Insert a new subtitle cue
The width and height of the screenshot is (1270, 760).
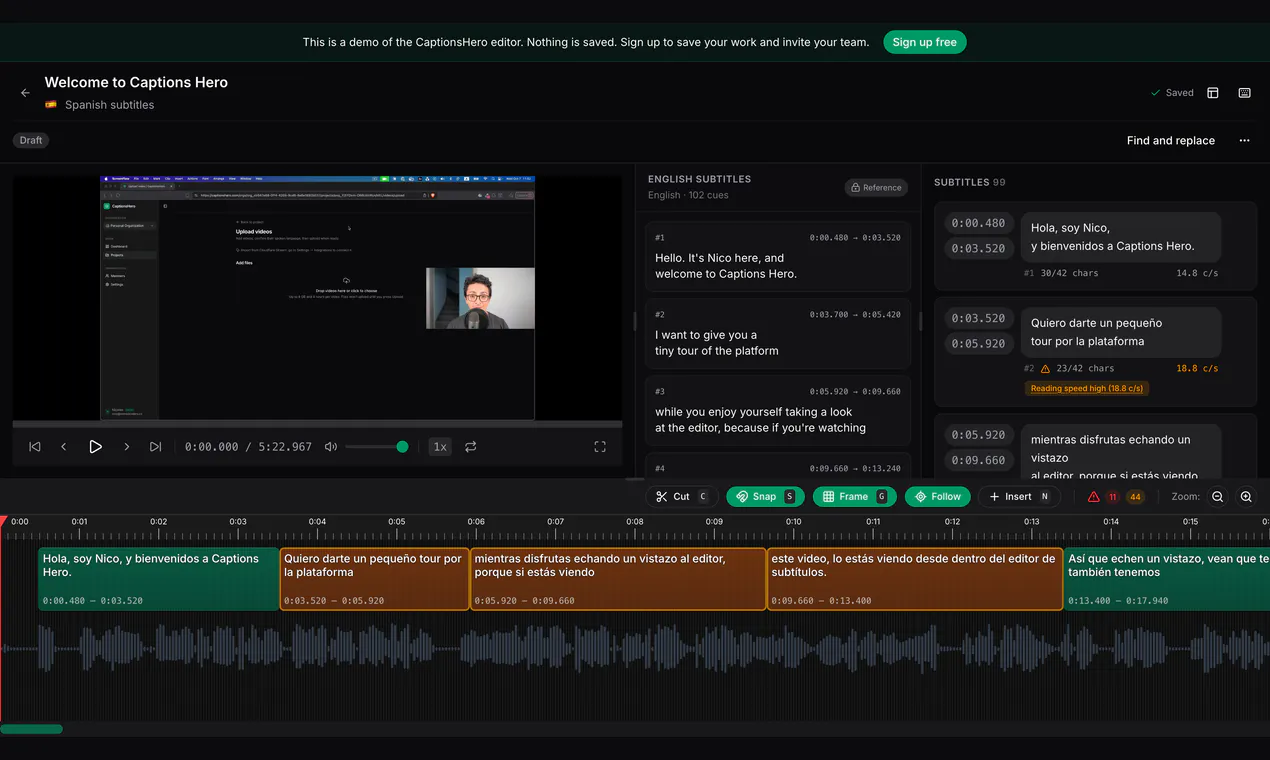(1019, 497)
